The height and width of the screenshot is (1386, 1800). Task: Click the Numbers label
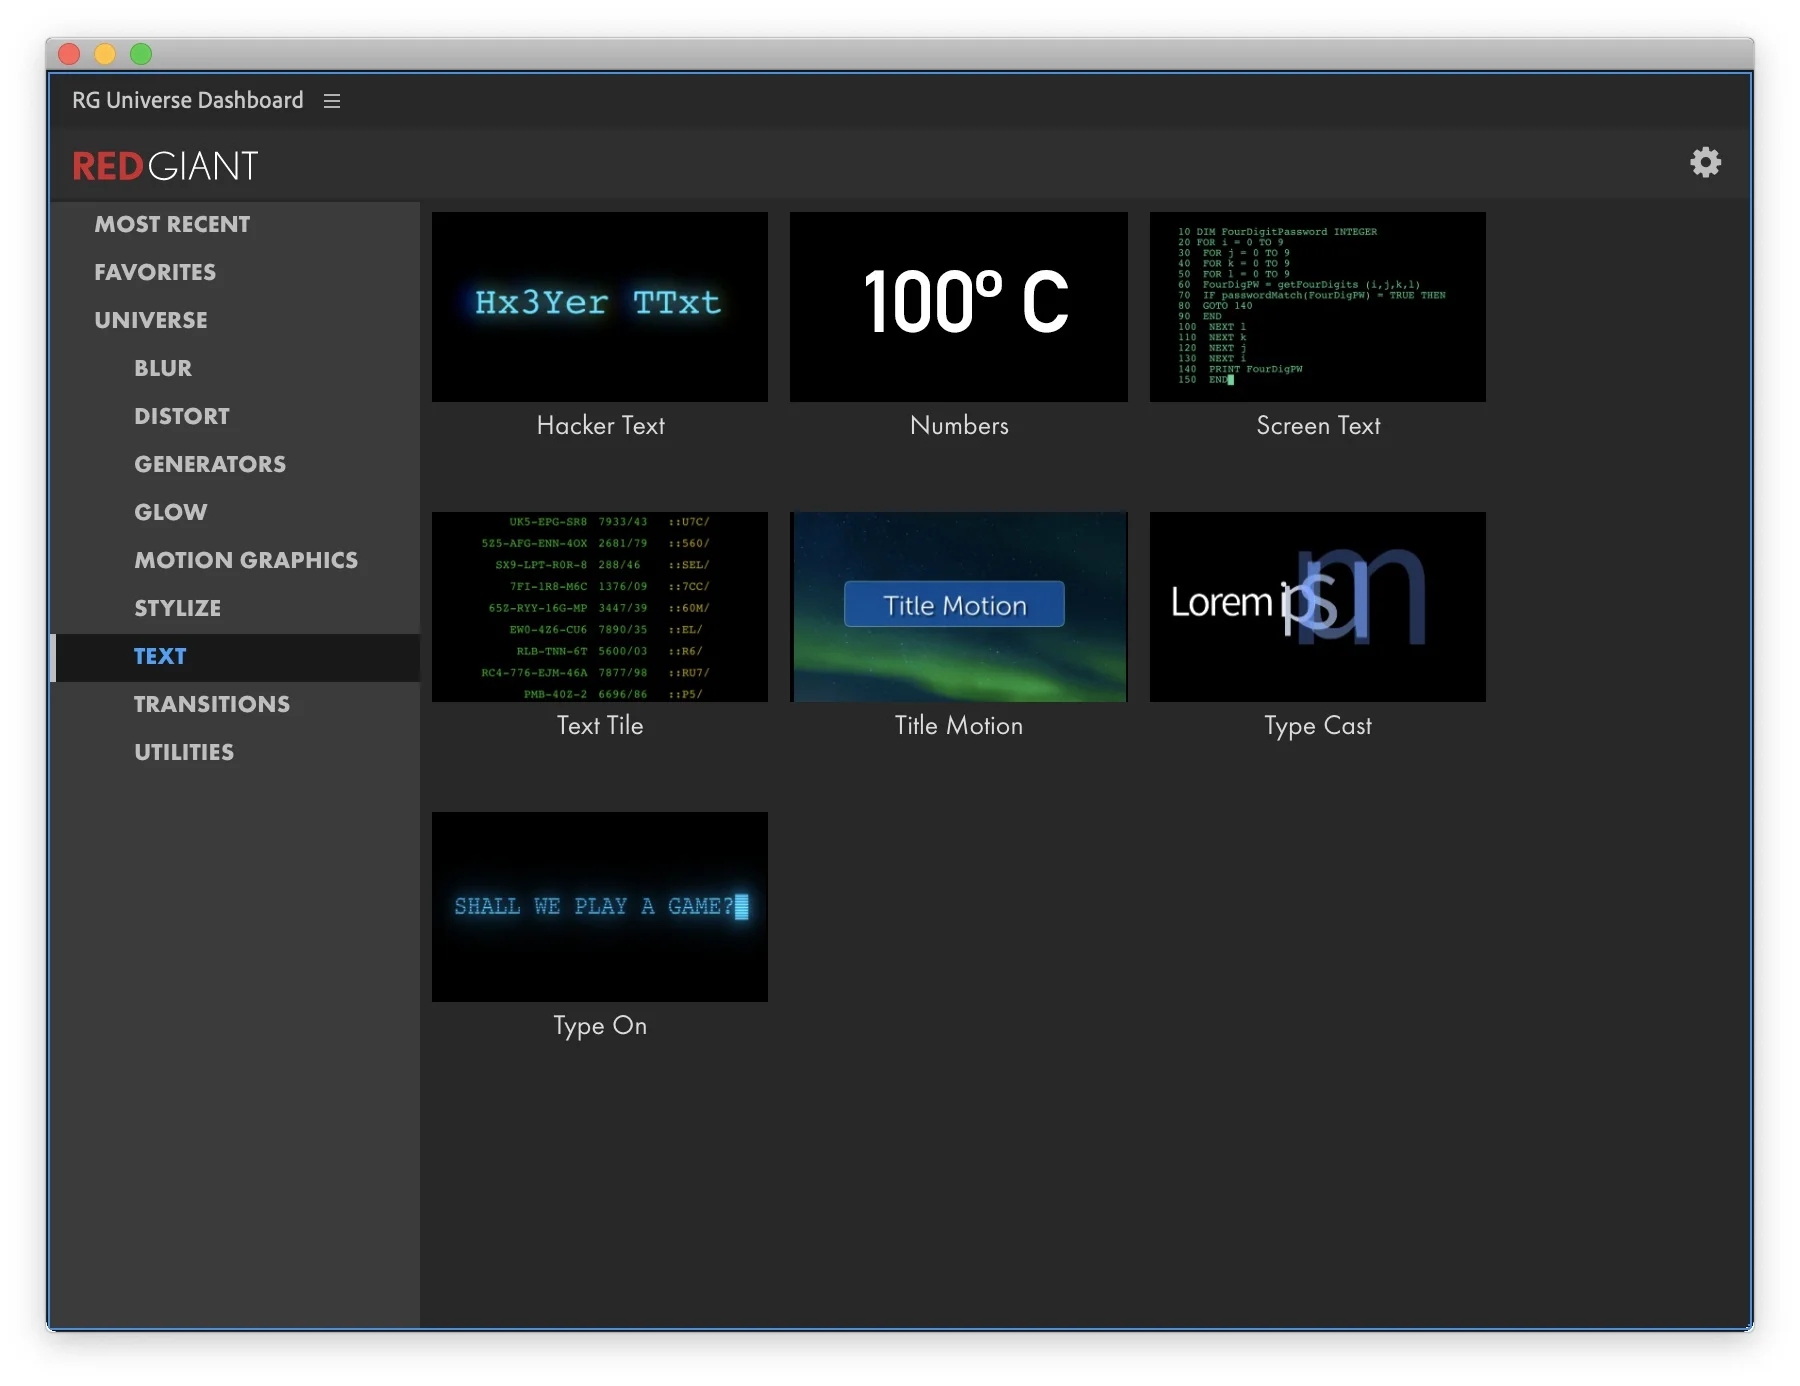coord(960,426)
